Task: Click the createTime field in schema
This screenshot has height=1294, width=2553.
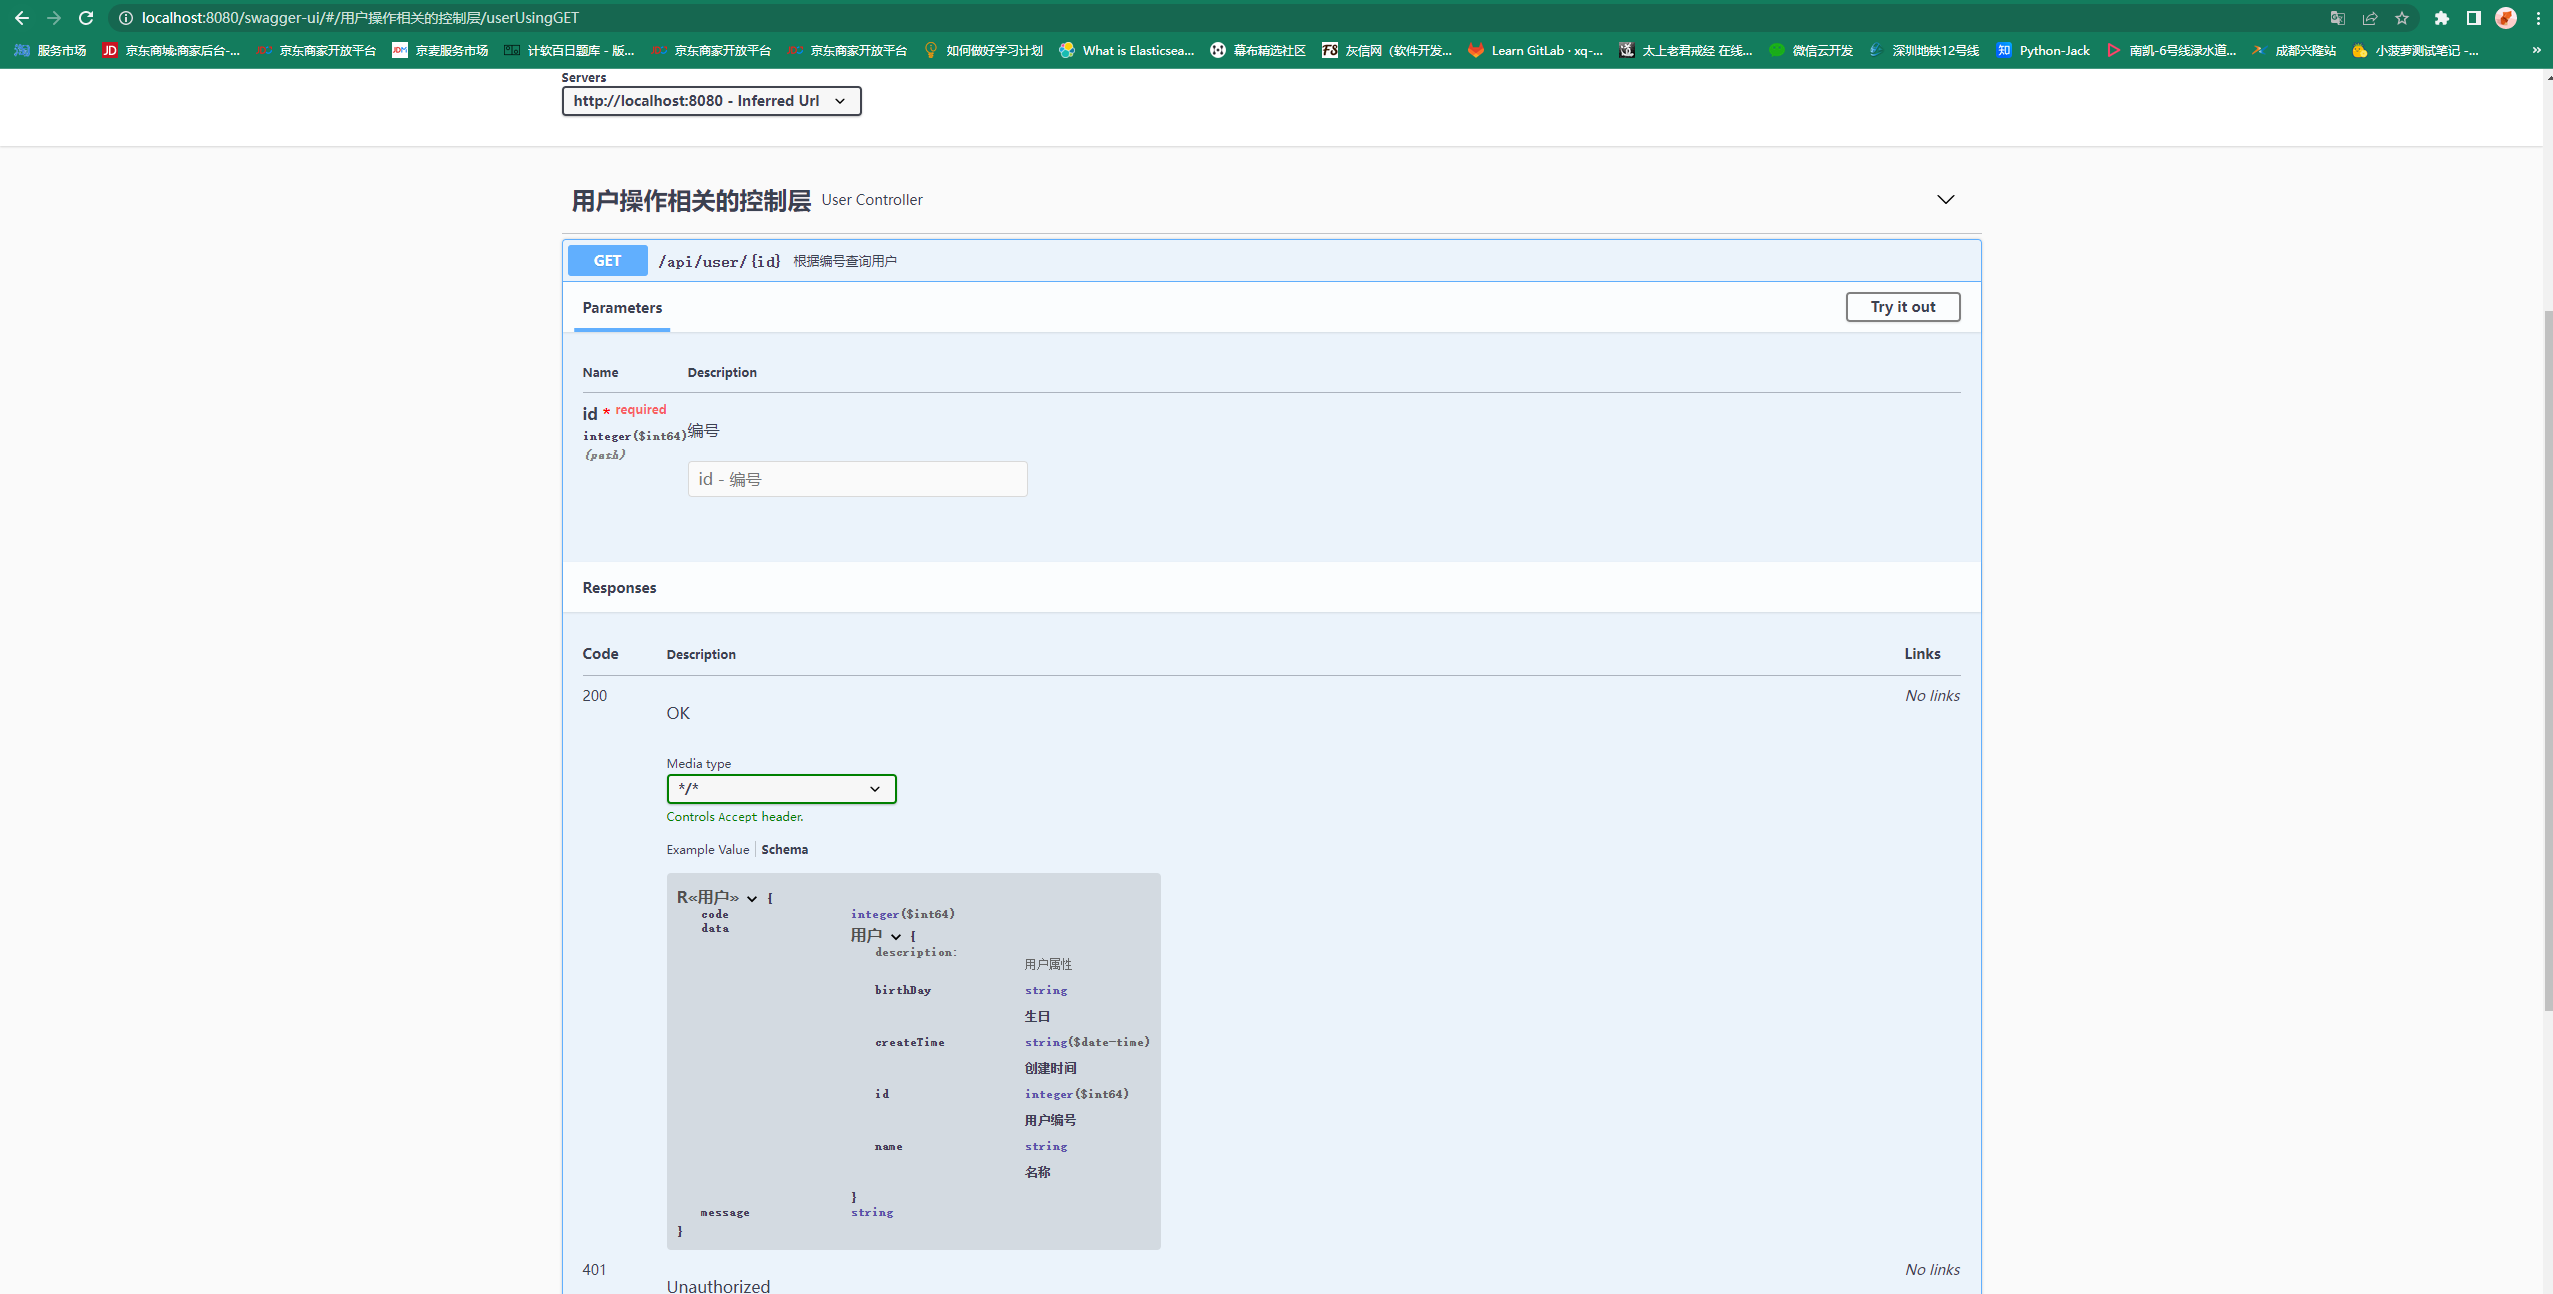Action: 909,1042
